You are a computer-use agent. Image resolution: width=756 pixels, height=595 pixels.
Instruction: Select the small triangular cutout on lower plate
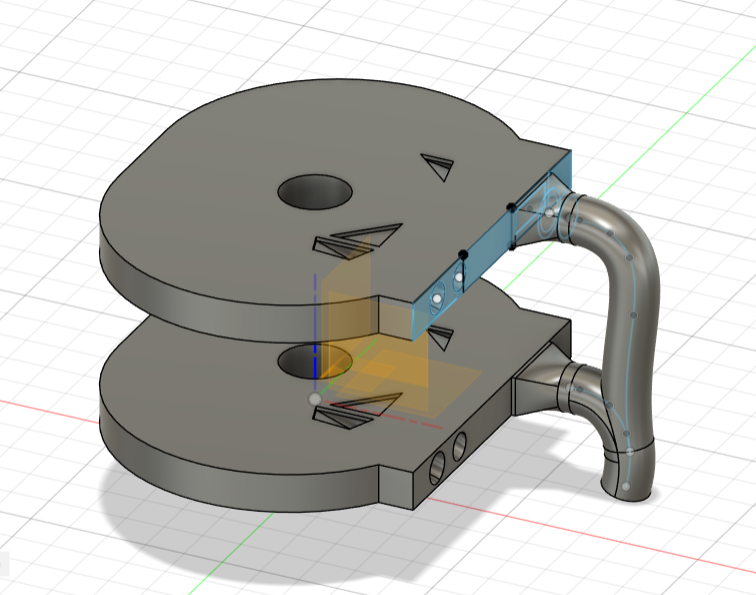(x=441, y=337)
